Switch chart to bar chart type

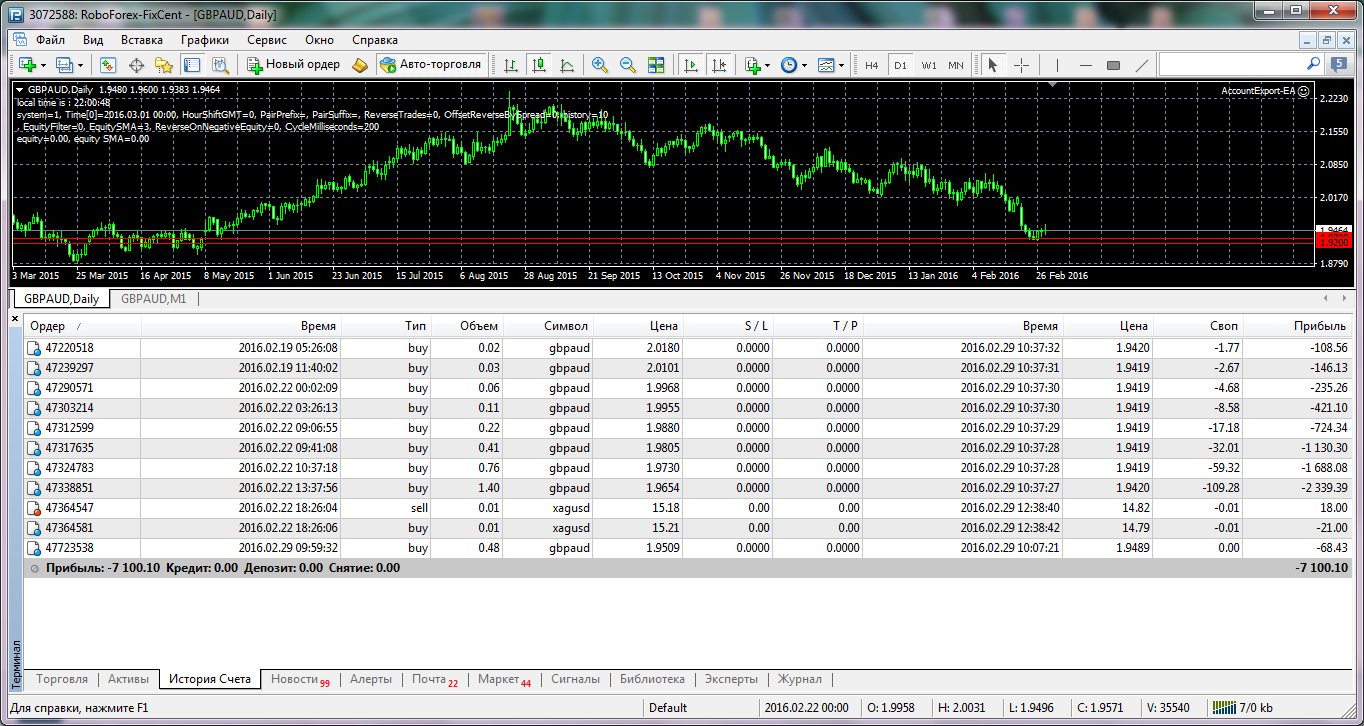click(511, 64)
